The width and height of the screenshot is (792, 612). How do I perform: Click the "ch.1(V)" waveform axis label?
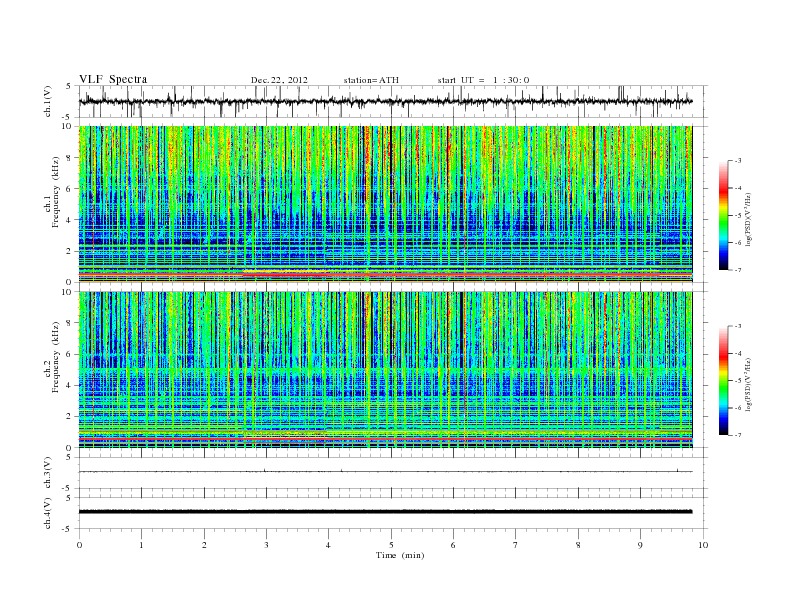point(48,101)
